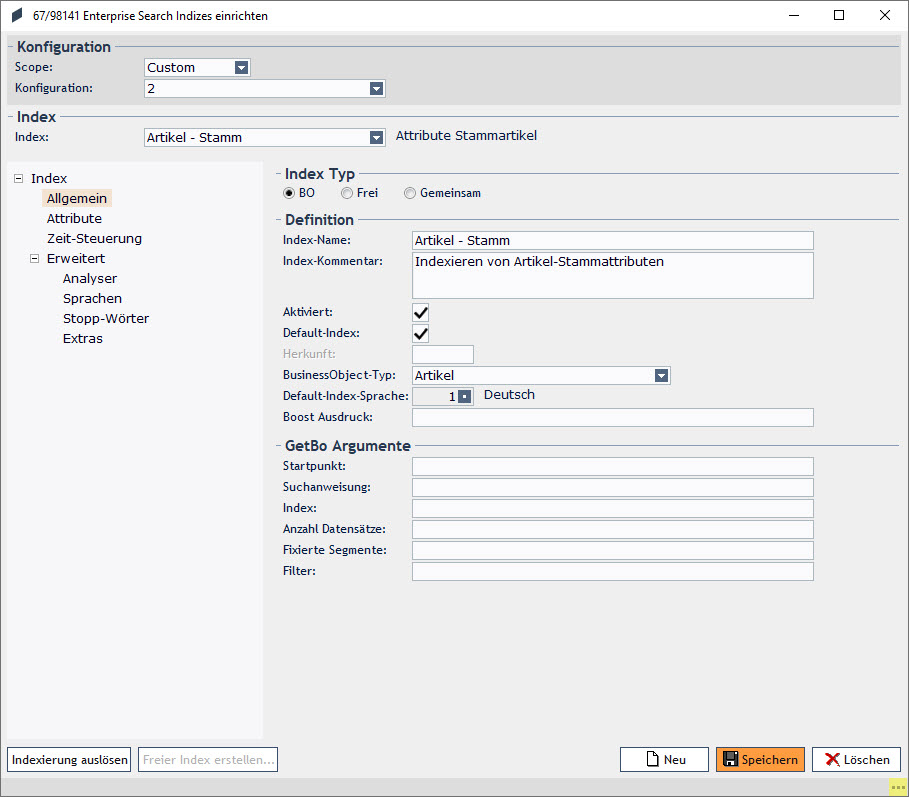Click the Filter input field
This screenshot has width=909, height=797.
click(x=613, y=571)
